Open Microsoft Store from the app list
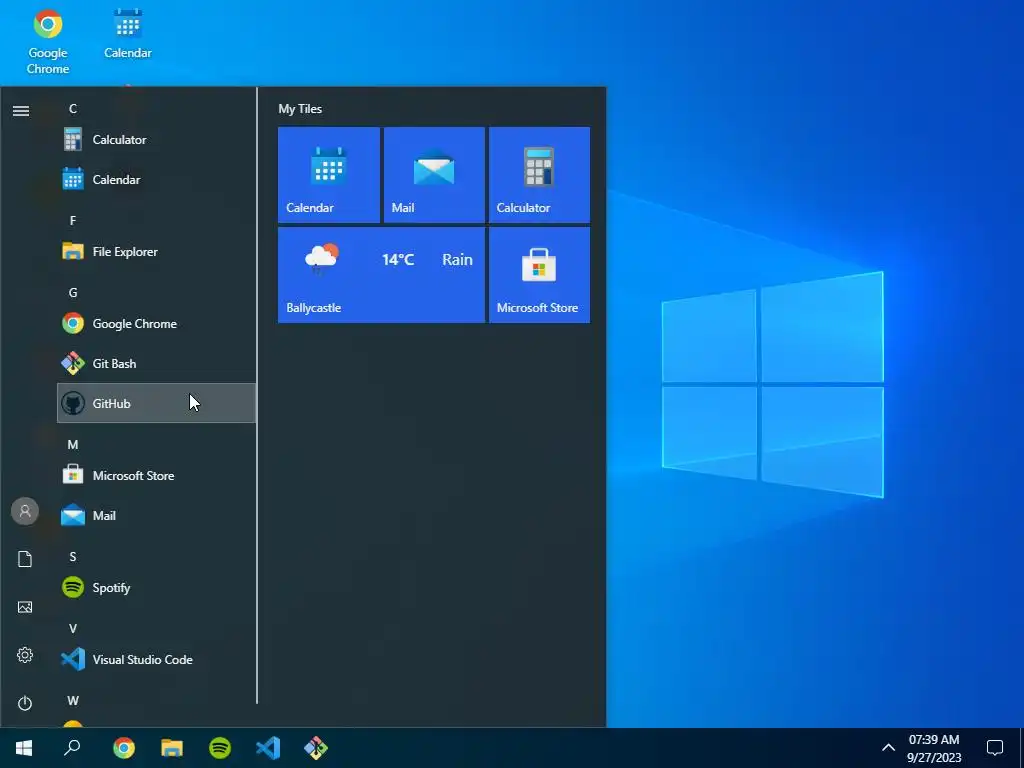This screenshot has width=1024, height=768. point(156,475)
